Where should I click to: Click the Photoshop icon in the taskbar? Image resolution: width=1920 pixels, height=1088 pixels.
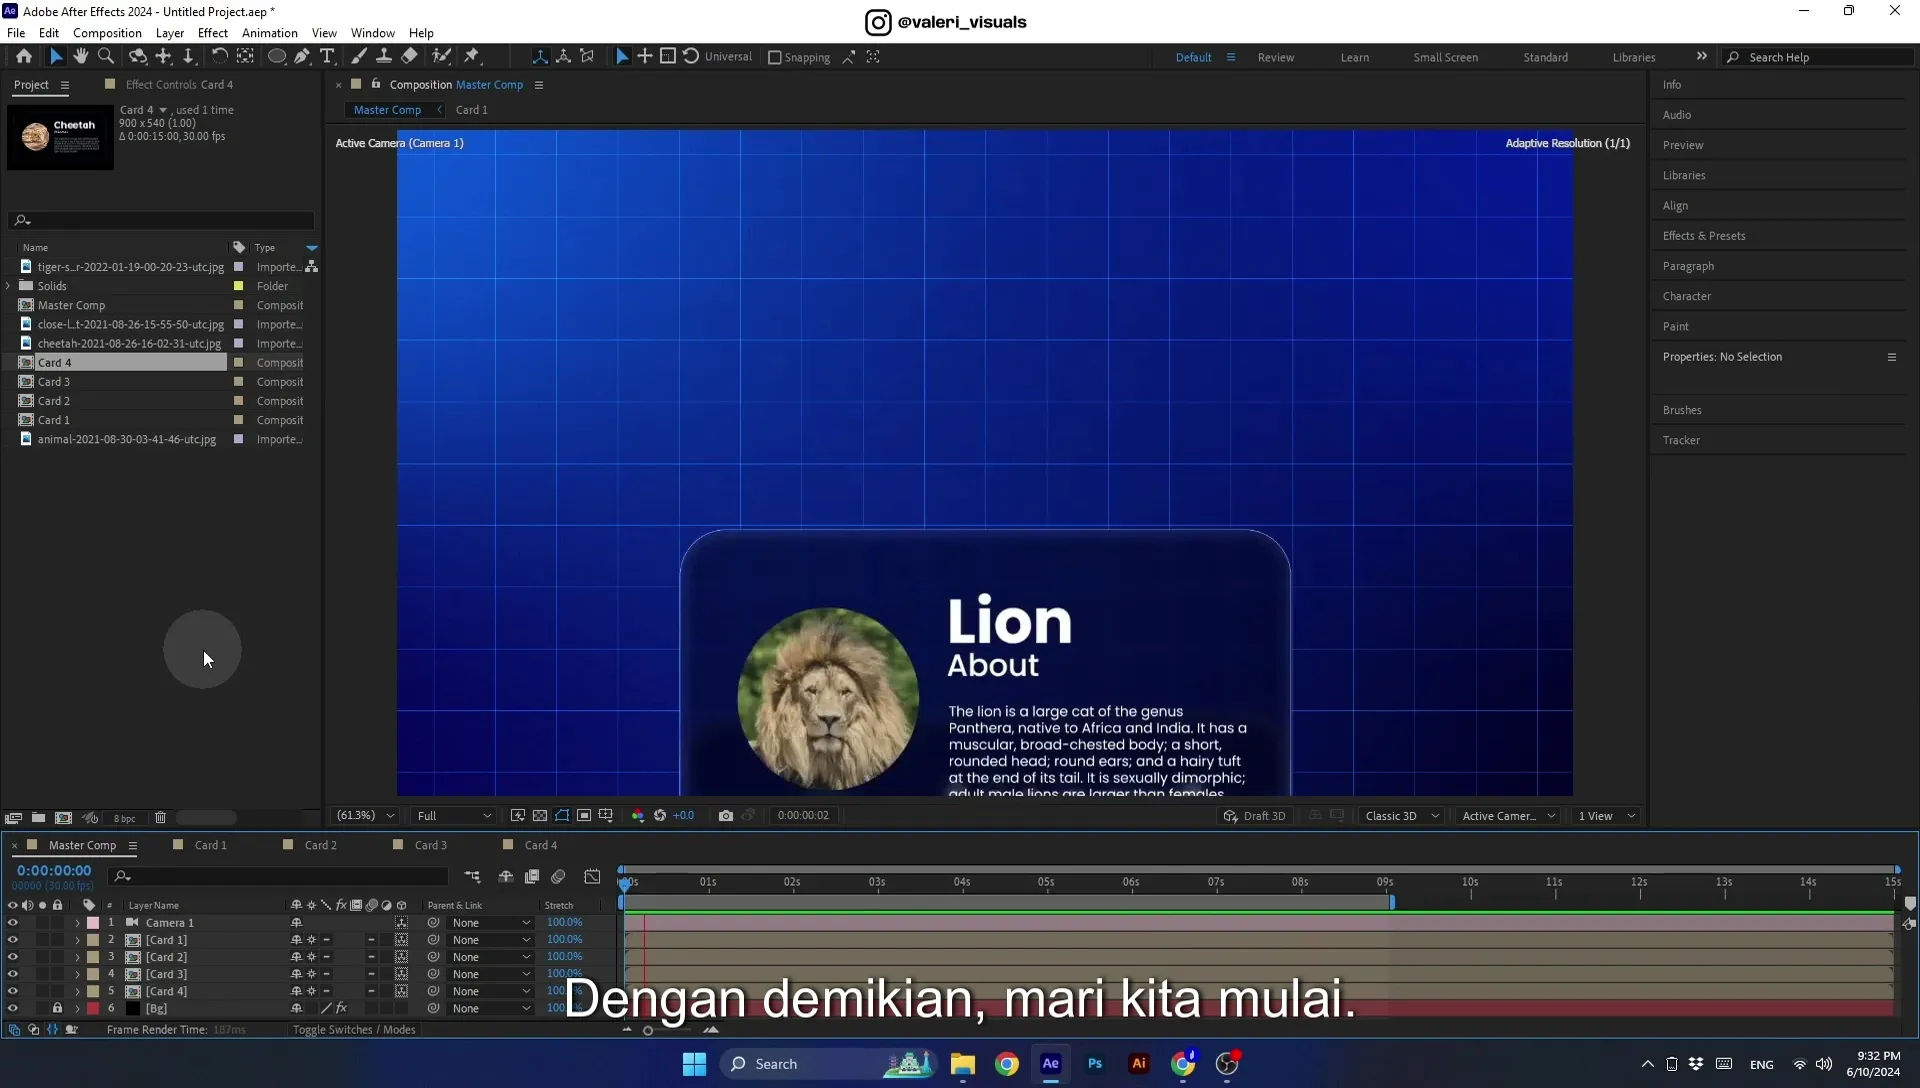[x=1095, y=1064]
